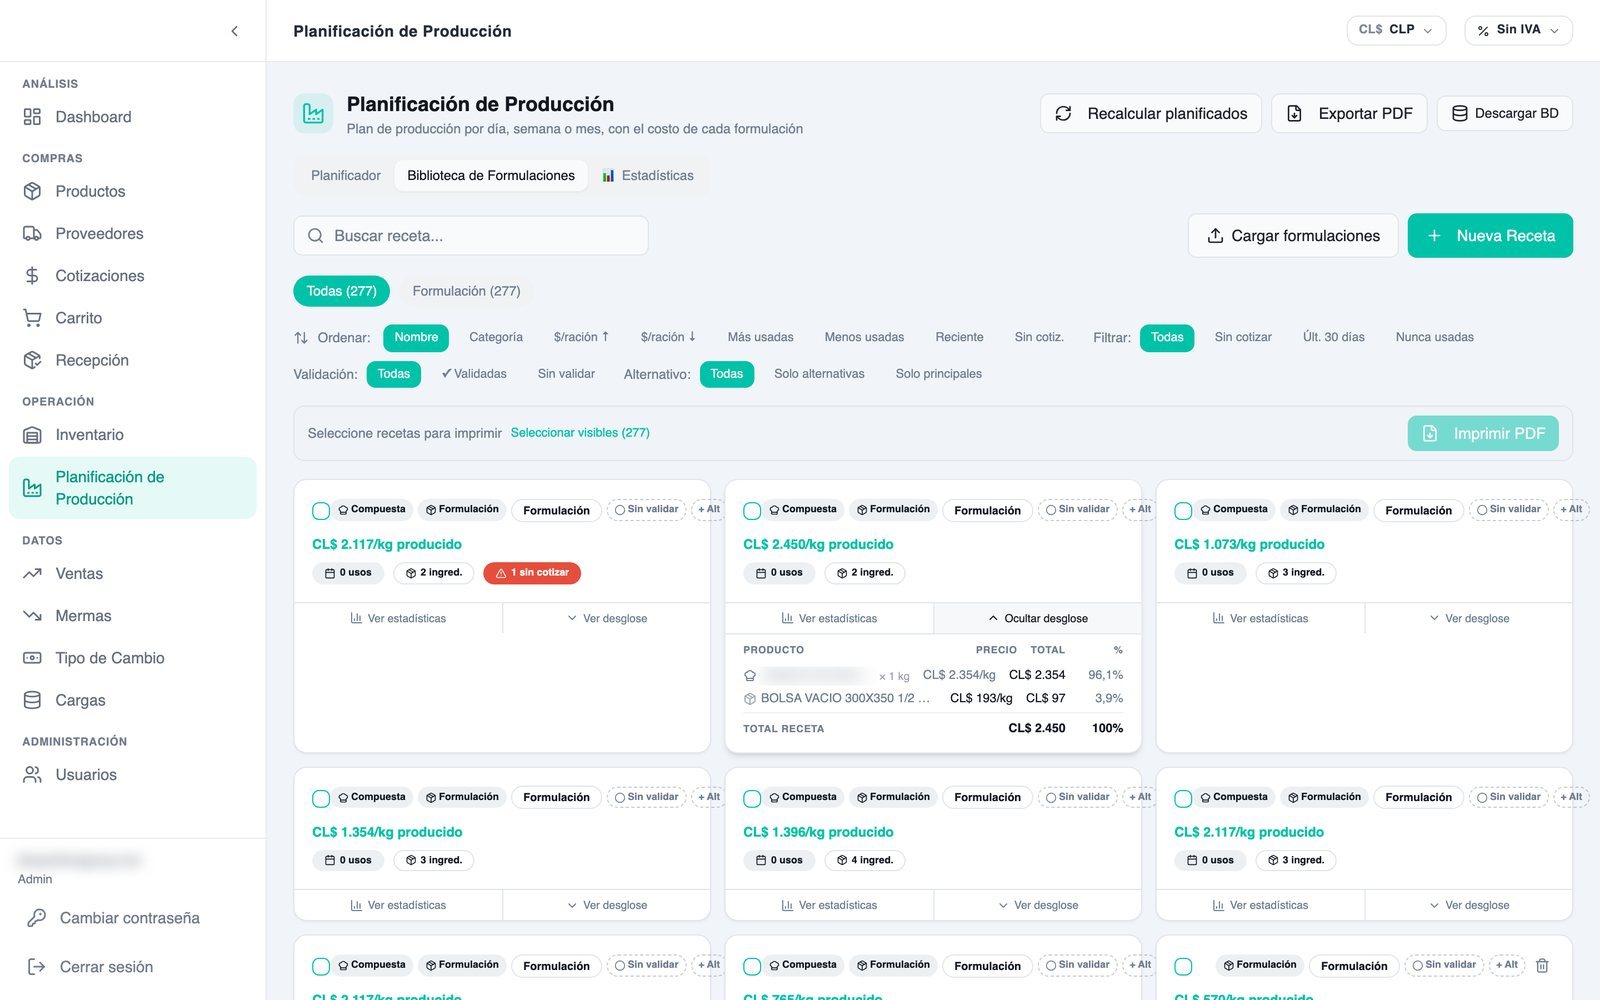Click the Nueva Receta button
1600x1000 pixels.
point(1490,235)
